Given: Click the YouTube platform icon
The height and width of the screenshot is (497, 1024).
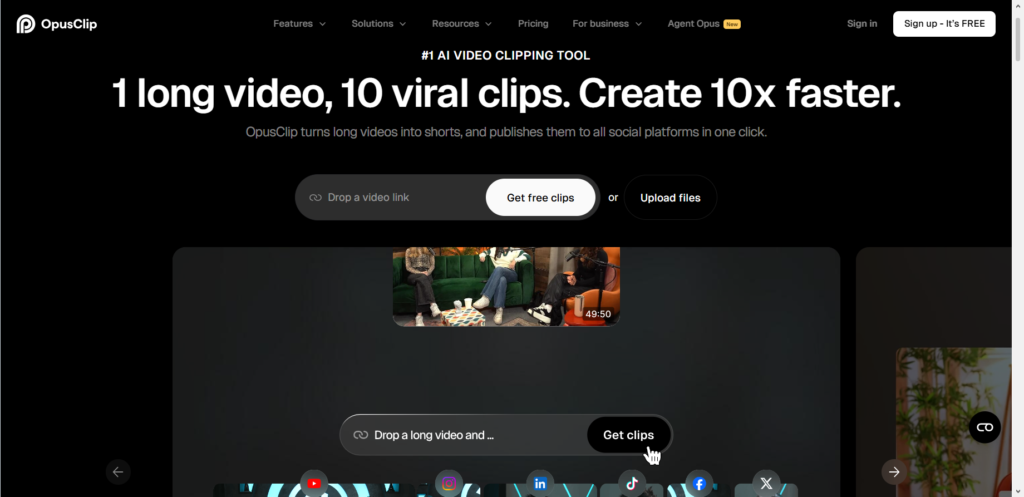Looking at the screenshot, I should tap(314, 483).
